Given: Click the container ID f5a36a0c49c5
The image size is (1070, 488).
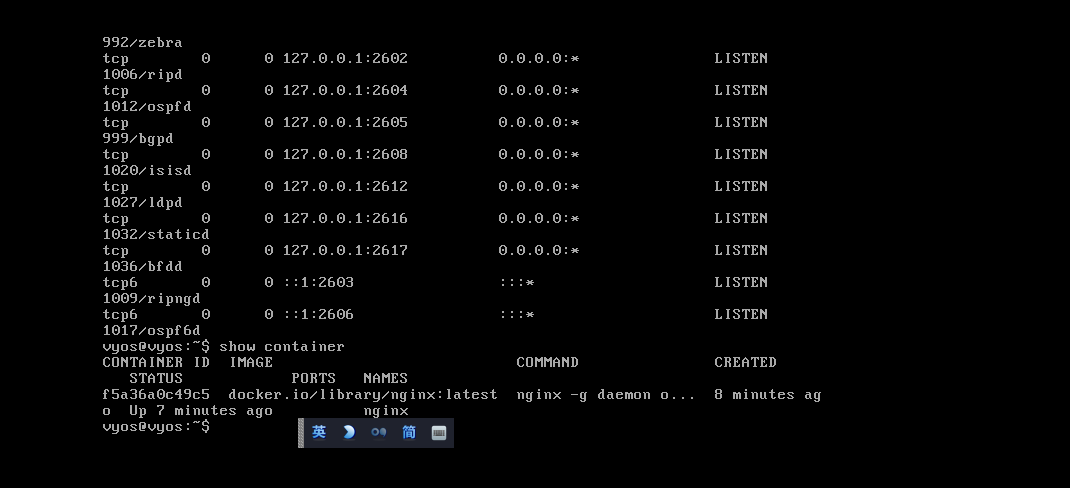Looking at the screenshot, I should pos(156,394).
